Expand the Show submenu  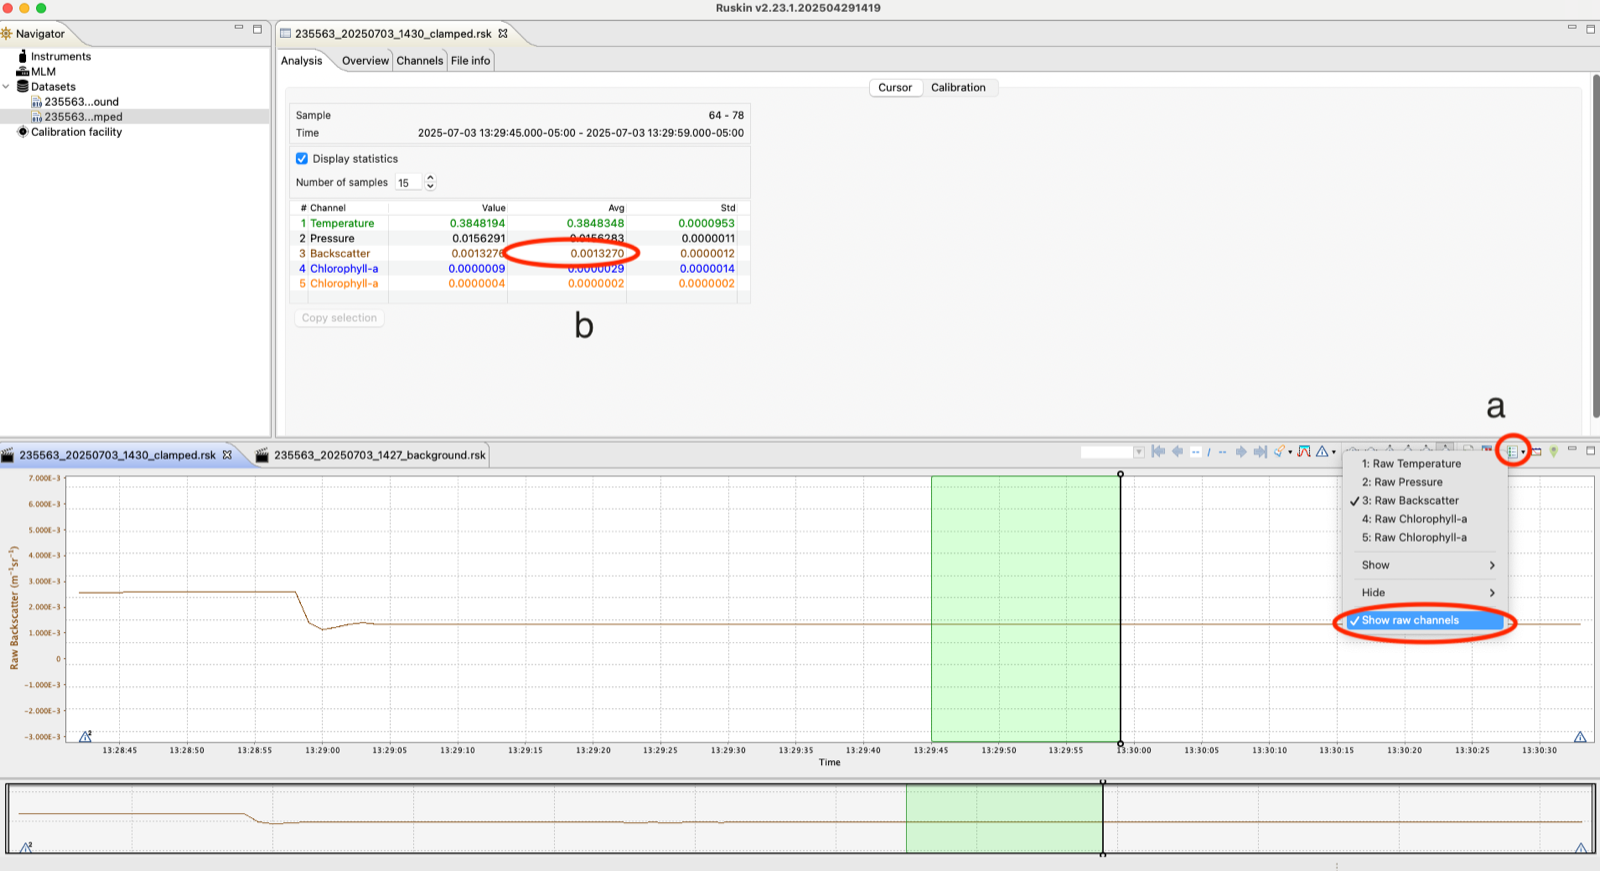pyautogui.click(x=1424, y=565)
